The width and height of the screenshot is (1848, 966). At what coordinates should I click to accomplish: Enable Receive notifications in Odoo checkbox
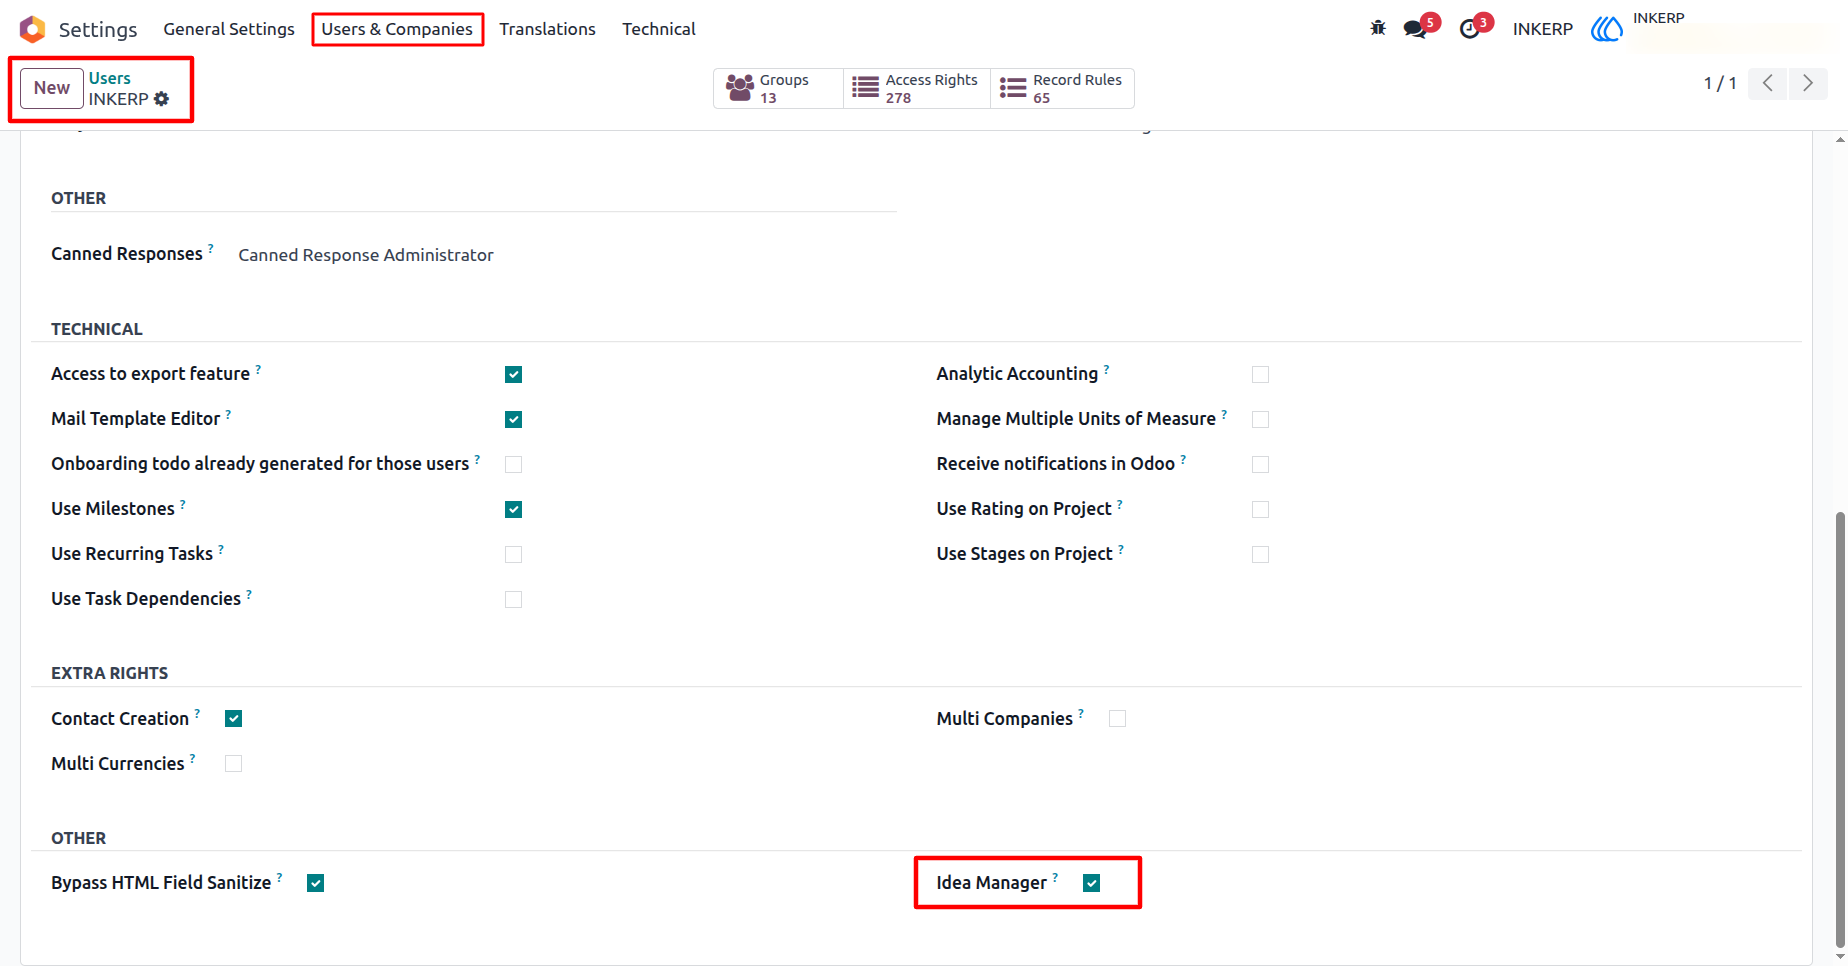tap(1260, 464)
